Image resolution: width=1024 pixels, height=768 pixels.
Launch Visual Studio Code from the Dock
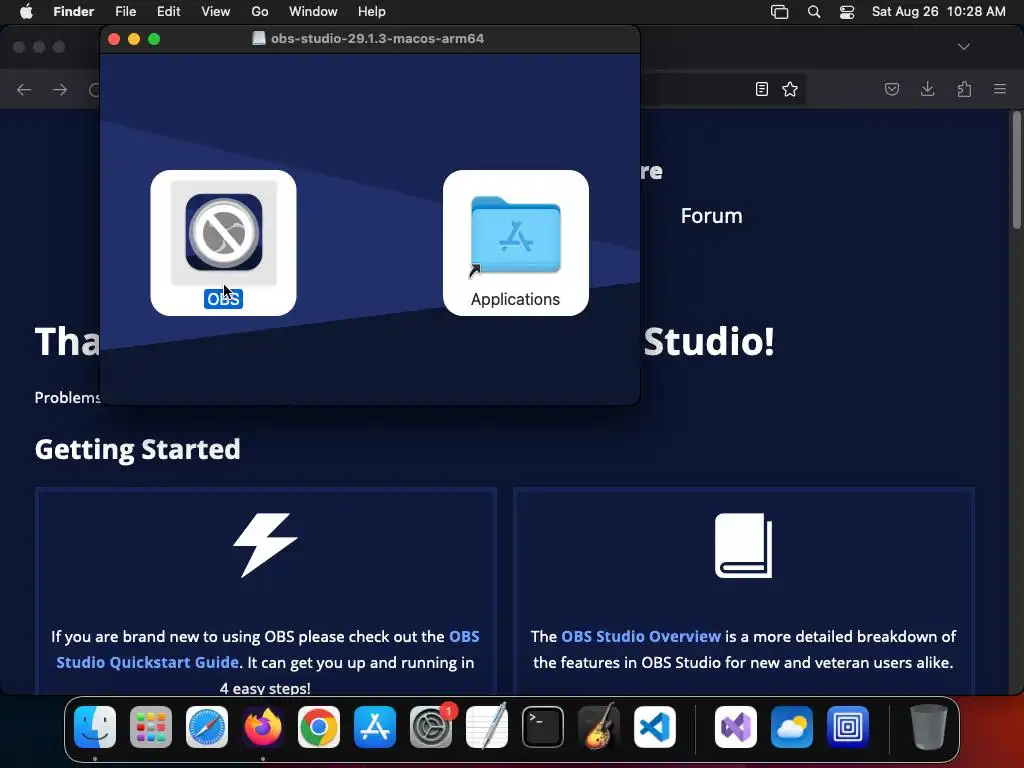tap(655, 727)
